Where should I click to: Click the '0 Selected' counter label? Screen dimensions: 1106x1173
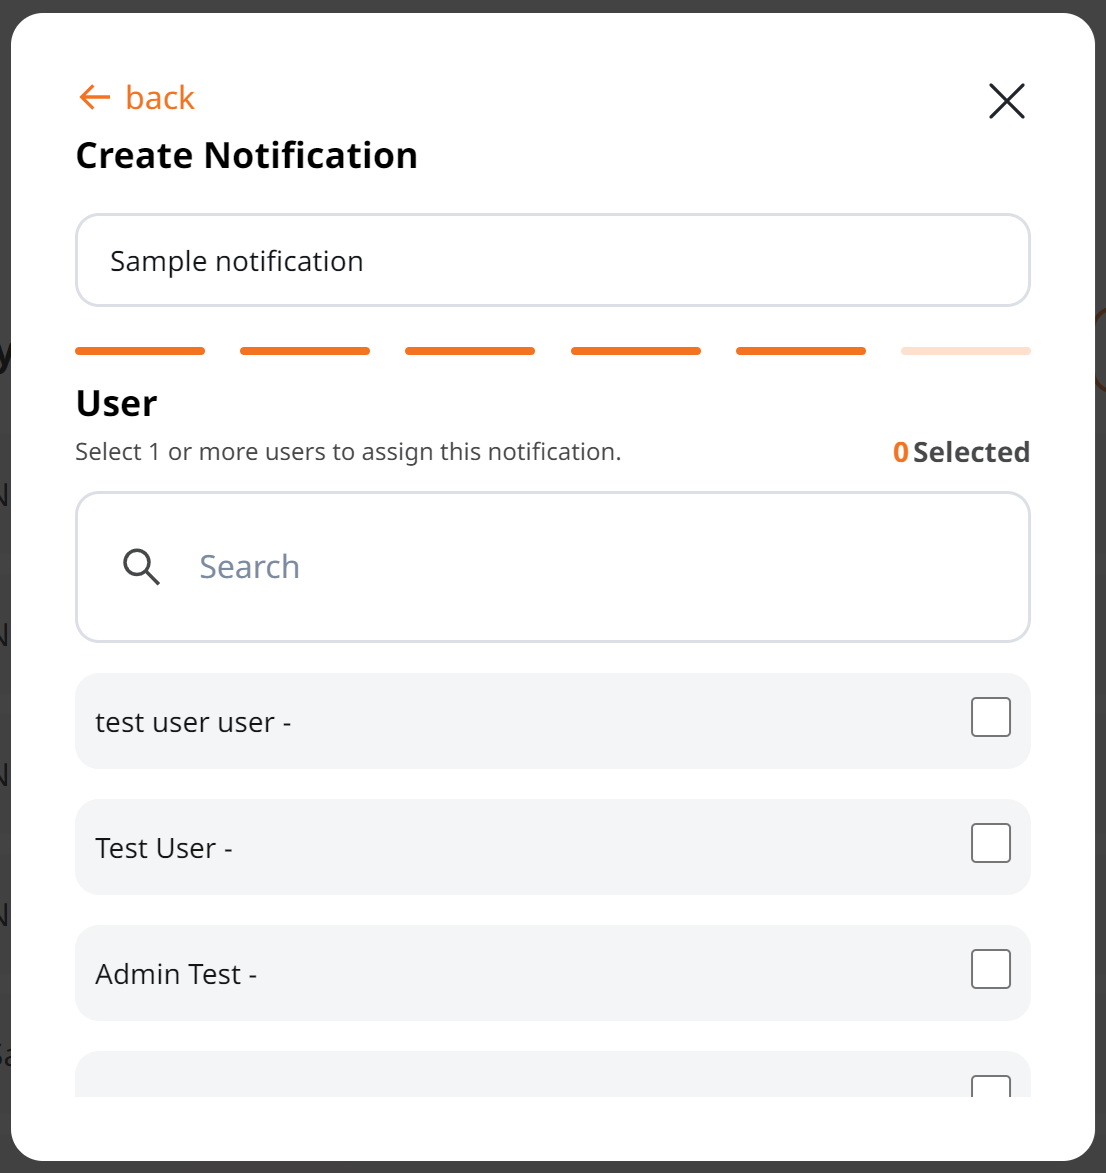click(961, 452)
